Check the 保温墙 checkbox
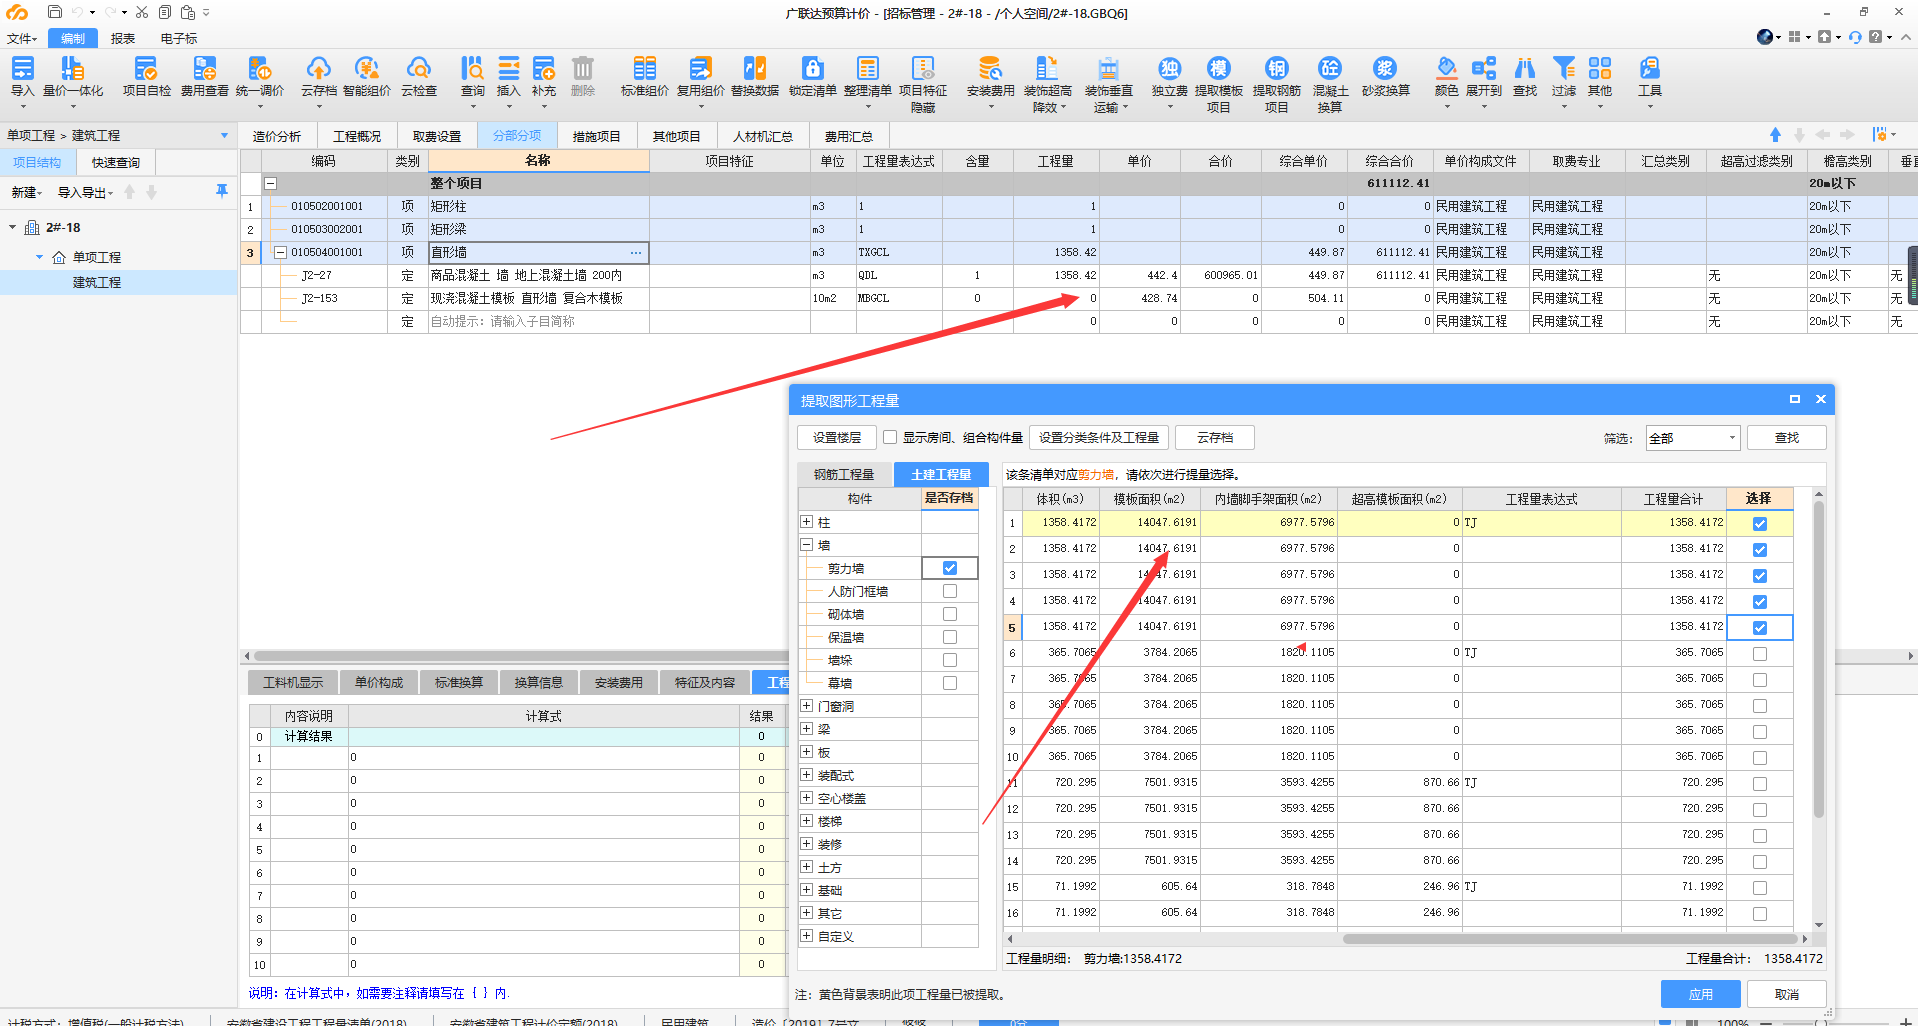 point(950,637)
